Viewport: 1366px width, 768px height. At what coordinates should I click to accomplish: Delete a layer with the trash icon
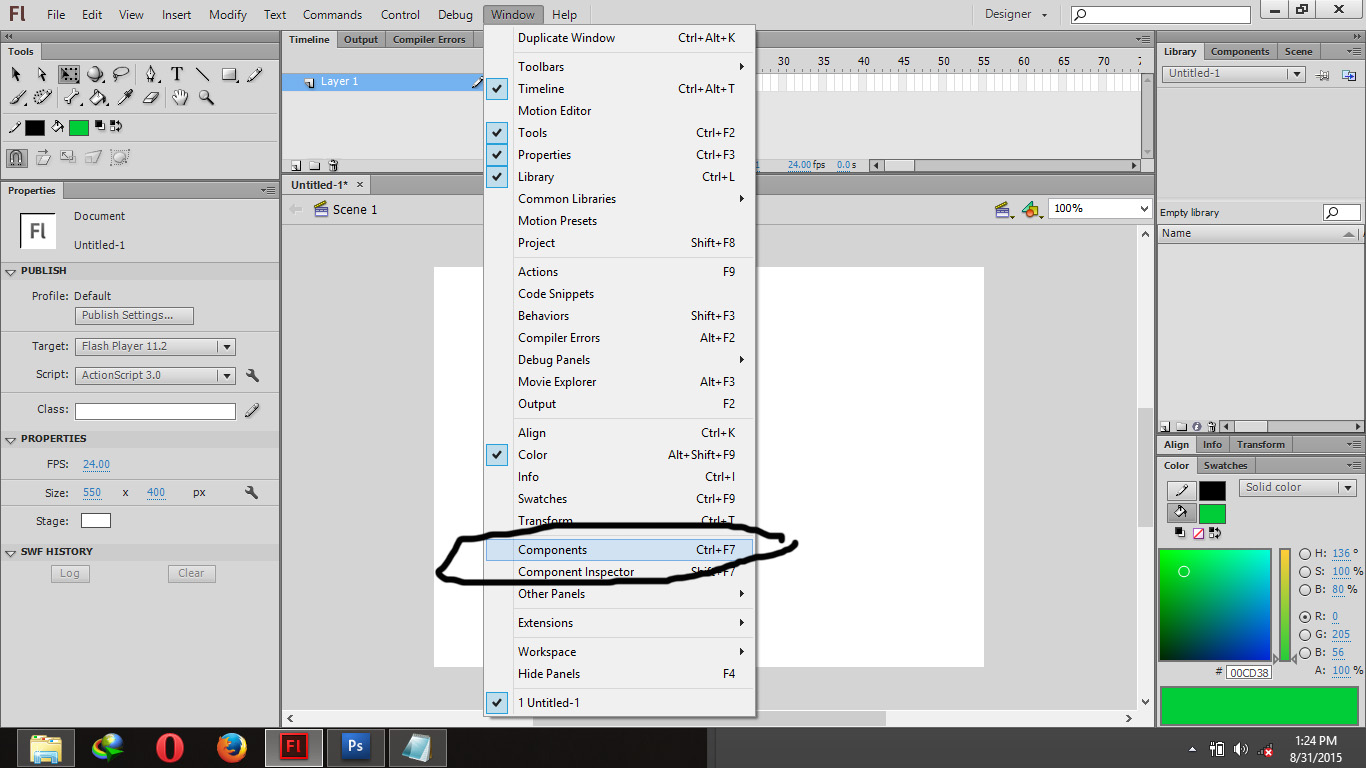click(x=334, y=165)
